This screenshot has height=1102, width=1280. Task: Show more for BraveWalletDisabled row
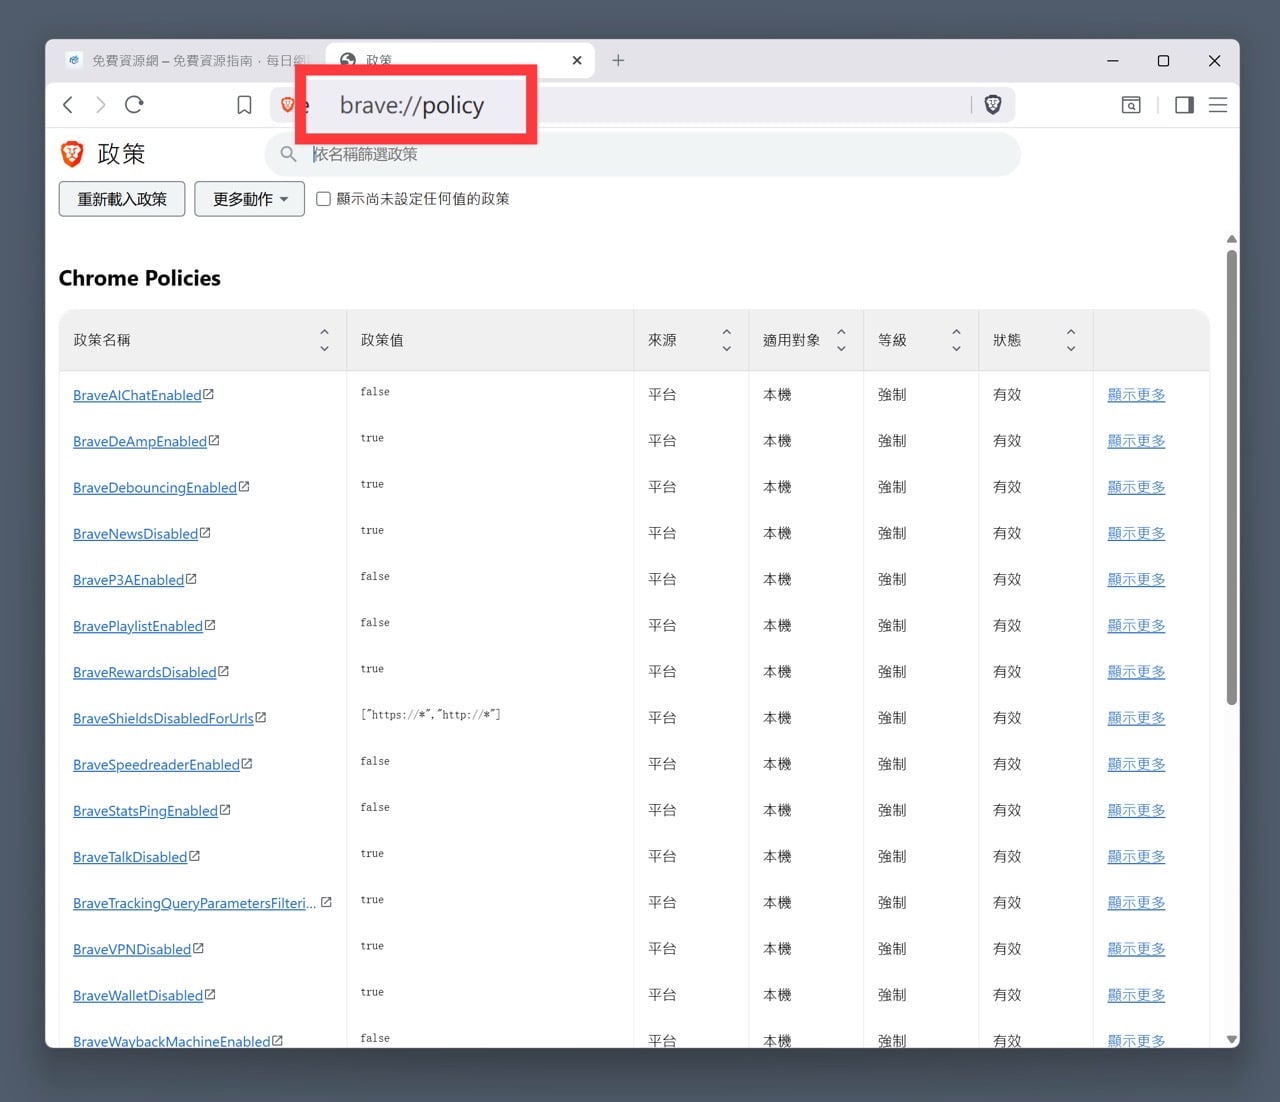[x=1136, y=995]
